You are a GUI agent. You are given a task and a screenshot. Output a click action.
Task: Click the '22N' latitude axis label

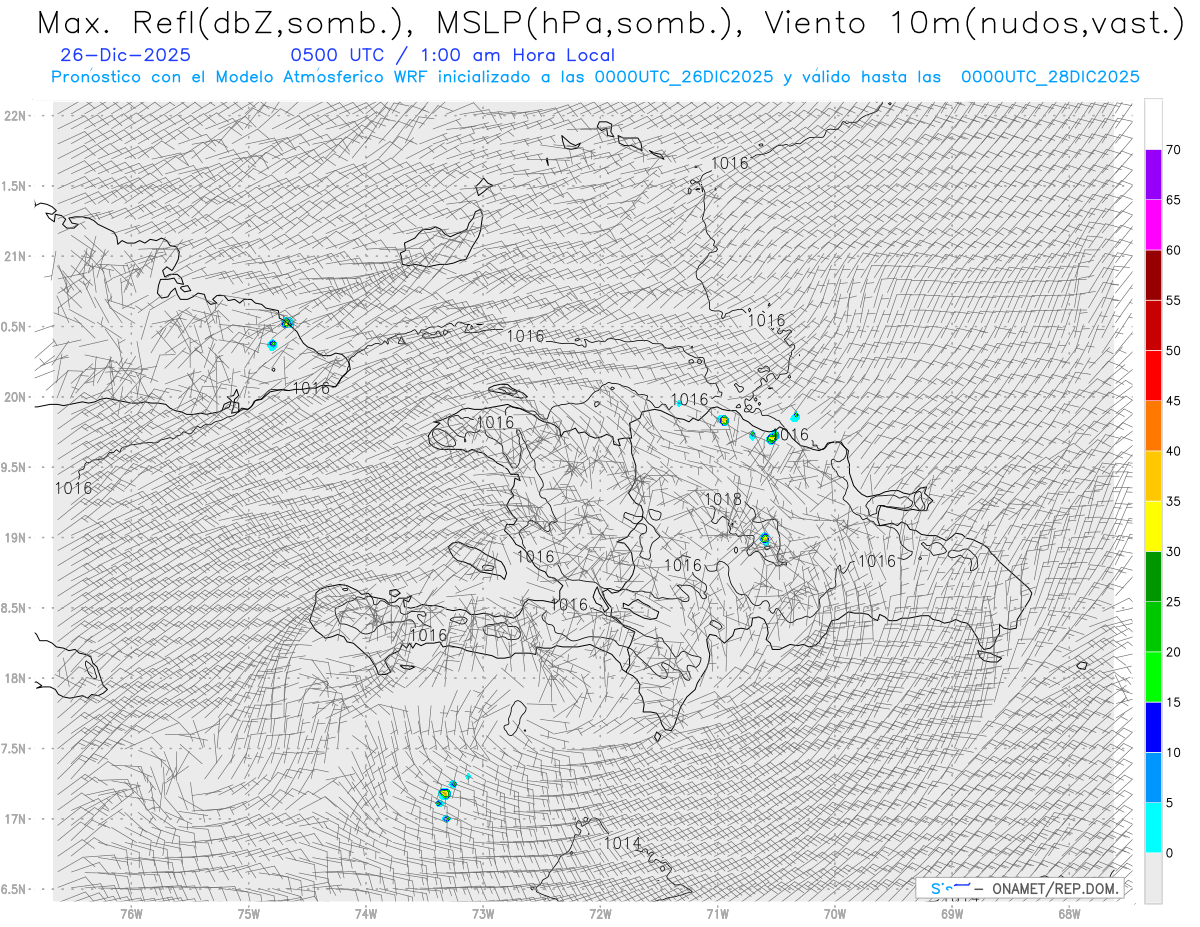(x=16, y=116)
